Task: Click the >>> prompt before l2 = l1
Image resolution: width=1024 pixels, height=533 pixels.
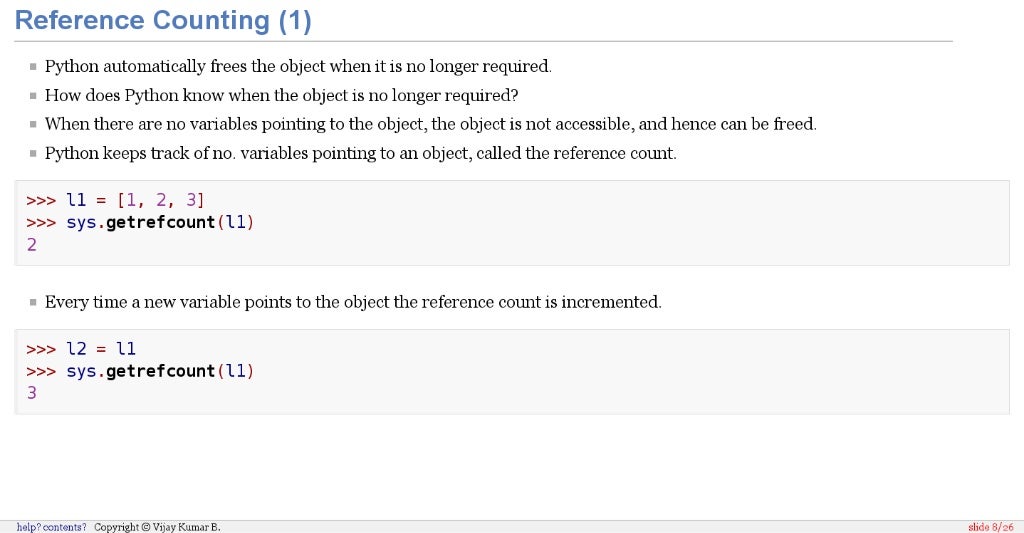Action: pyautogui.click(x=40, y=349)
